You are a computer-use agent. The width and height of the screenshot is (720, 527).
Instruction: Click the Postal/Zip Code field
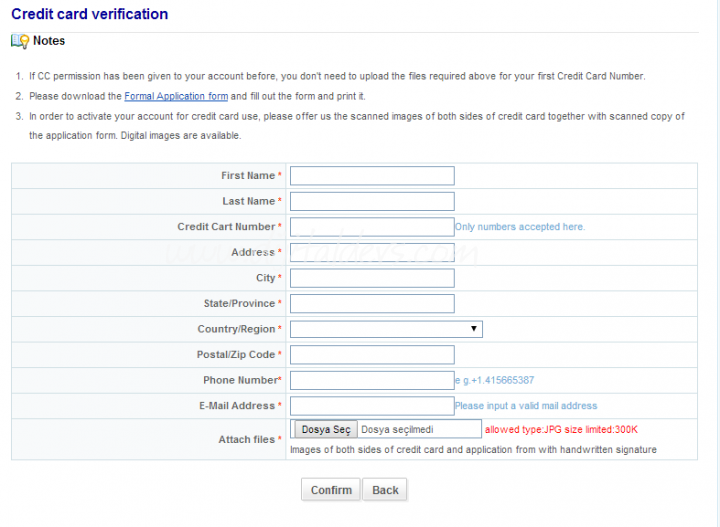(x=371, y=354)
